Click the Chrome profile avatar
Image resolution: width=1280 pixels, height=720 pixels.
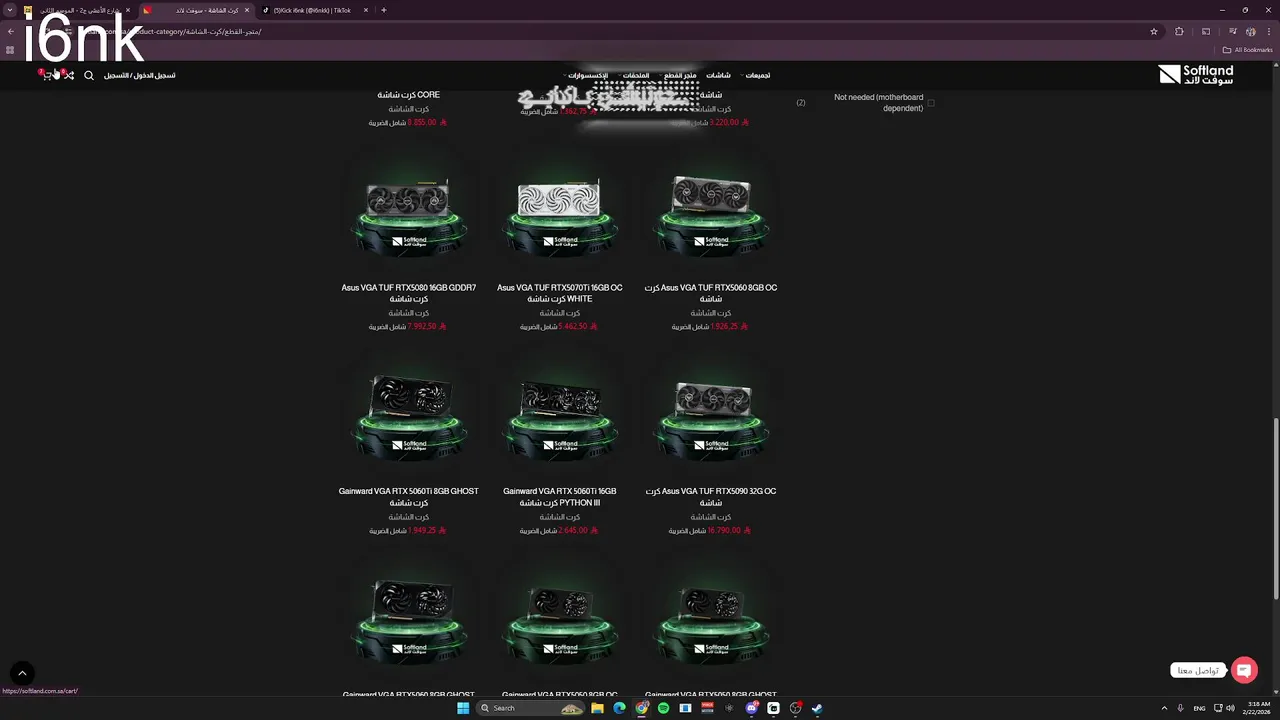tap(1251, 32)
